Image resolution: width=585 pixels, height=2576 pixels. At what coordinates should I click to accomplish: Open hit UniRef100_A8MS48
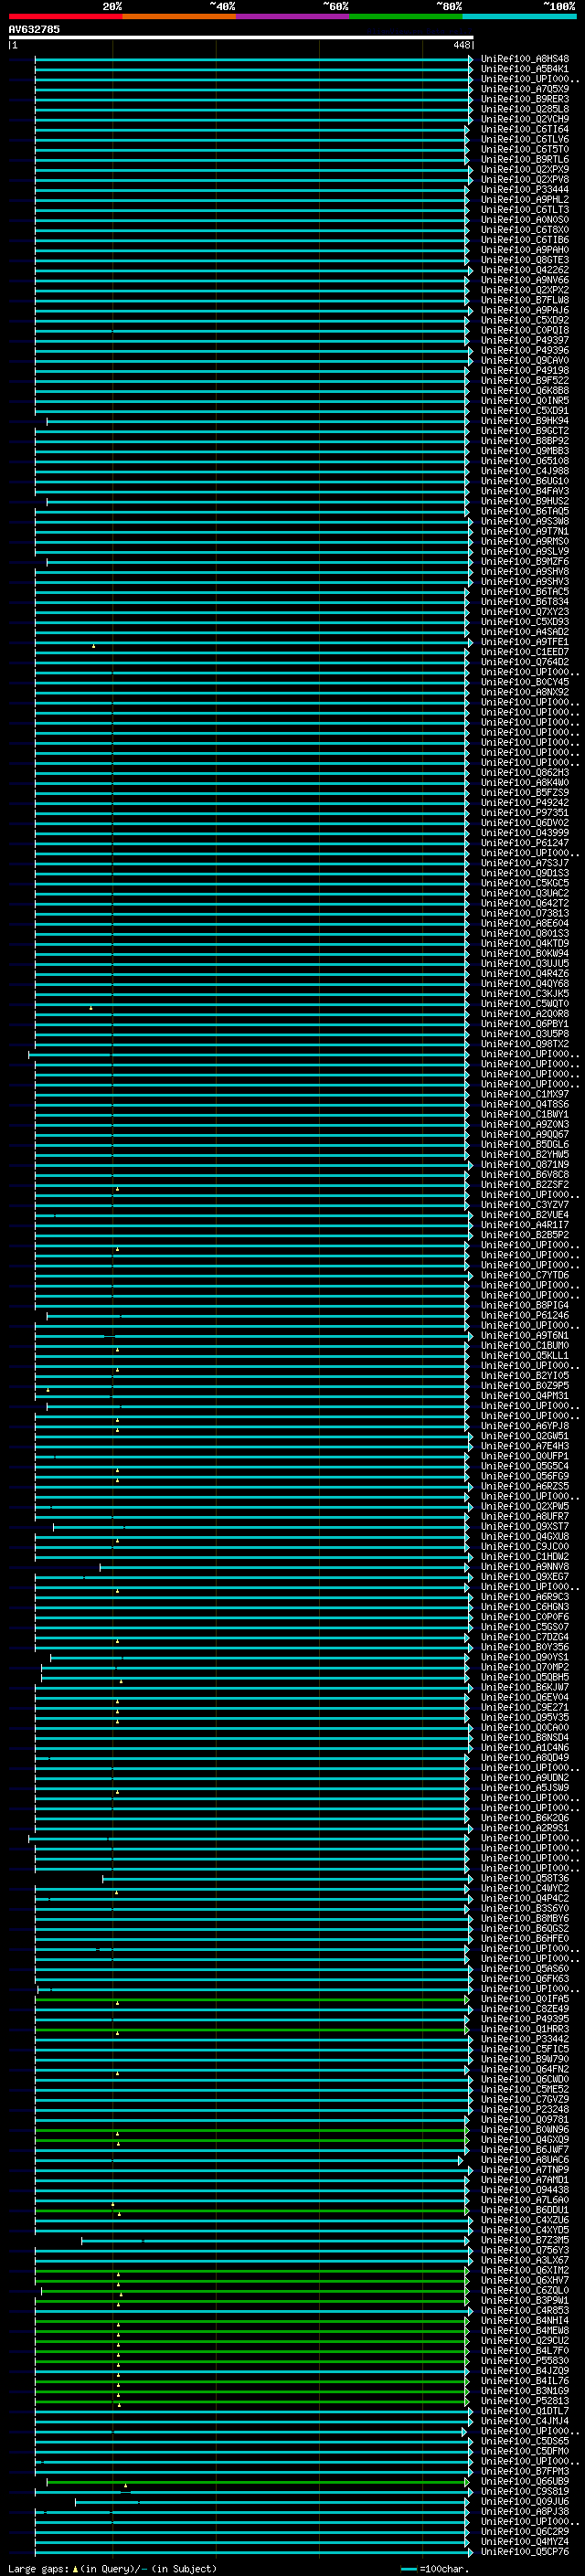[525, 59]
